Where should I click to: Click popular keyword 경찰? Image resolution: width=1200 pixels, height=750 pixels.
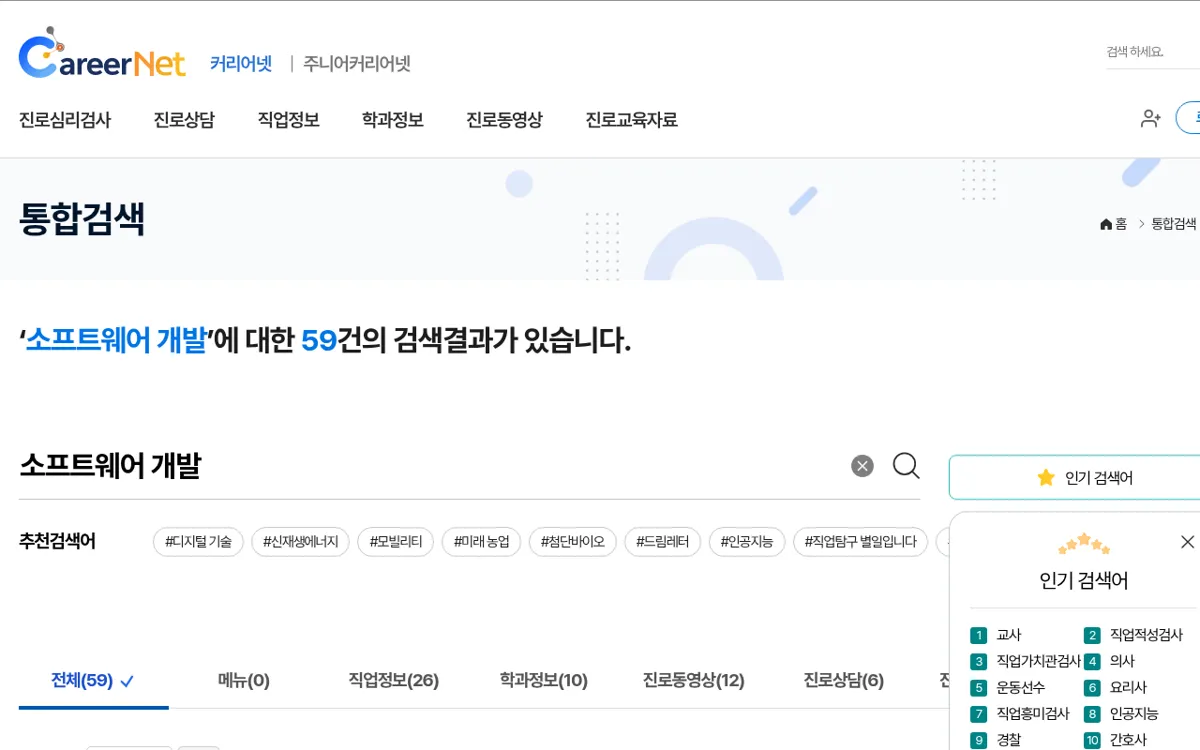click(1009, 740)
